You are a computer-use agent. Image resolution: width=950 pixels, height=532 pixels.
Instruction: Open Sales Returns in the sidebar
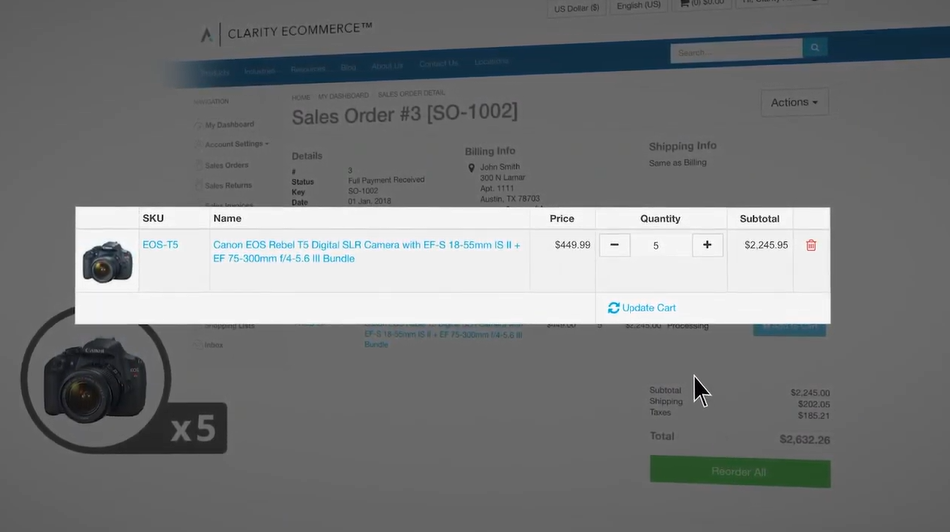coord(228,185)
